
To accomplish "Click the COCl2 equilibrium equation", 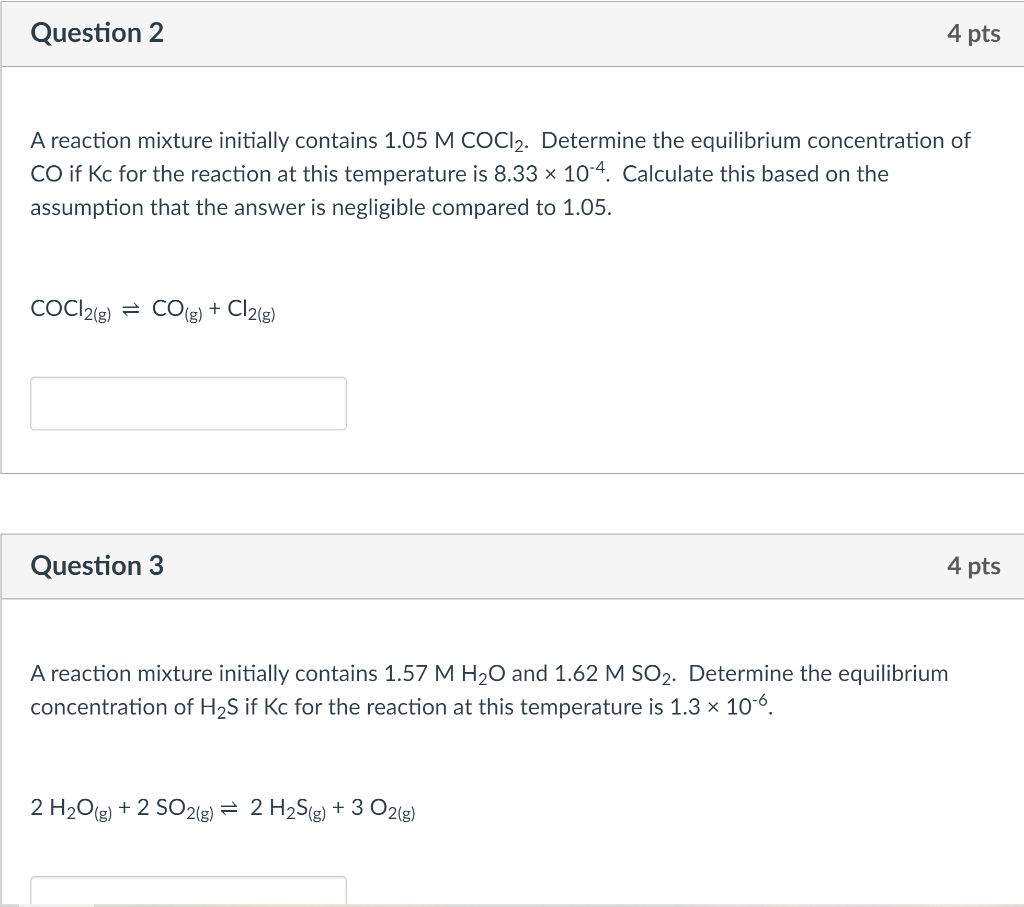I will click(x=153, y=309).
